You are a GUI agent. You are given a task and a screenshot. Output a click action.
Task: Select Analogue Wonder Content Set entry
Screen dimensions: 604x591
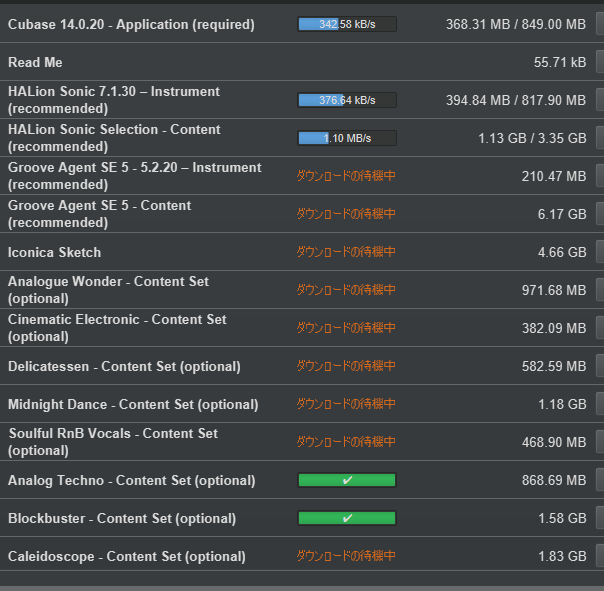tap(108, 290)
